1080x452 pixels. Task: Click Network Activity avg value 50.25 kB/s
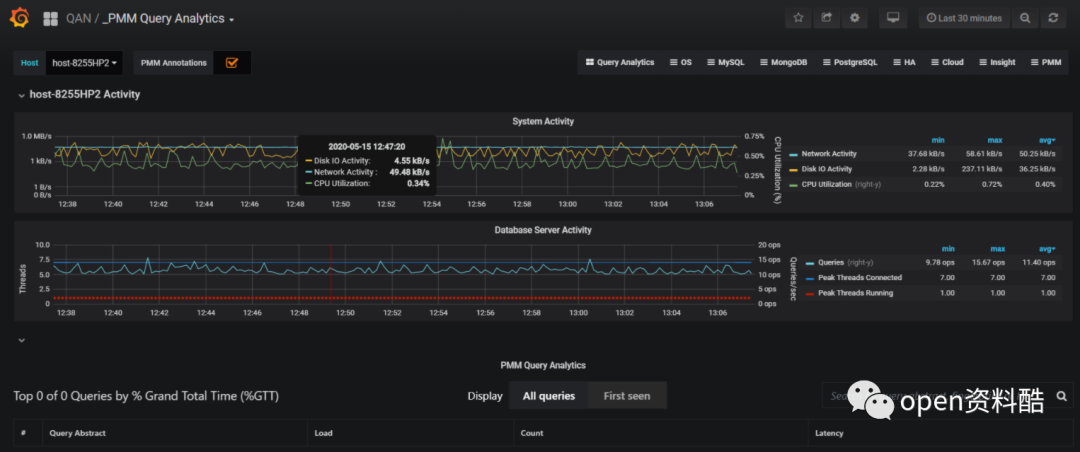click(1037, 154)
